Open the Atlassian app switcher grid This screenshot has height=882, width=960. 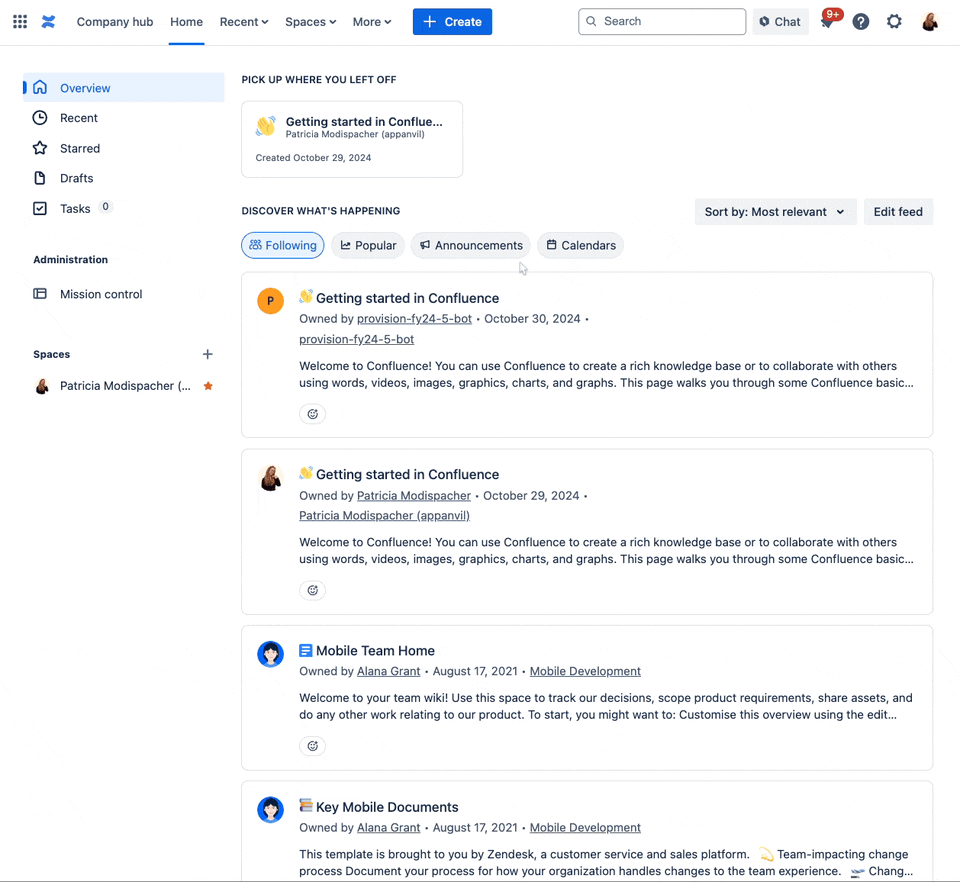click(x=19, y=21)
